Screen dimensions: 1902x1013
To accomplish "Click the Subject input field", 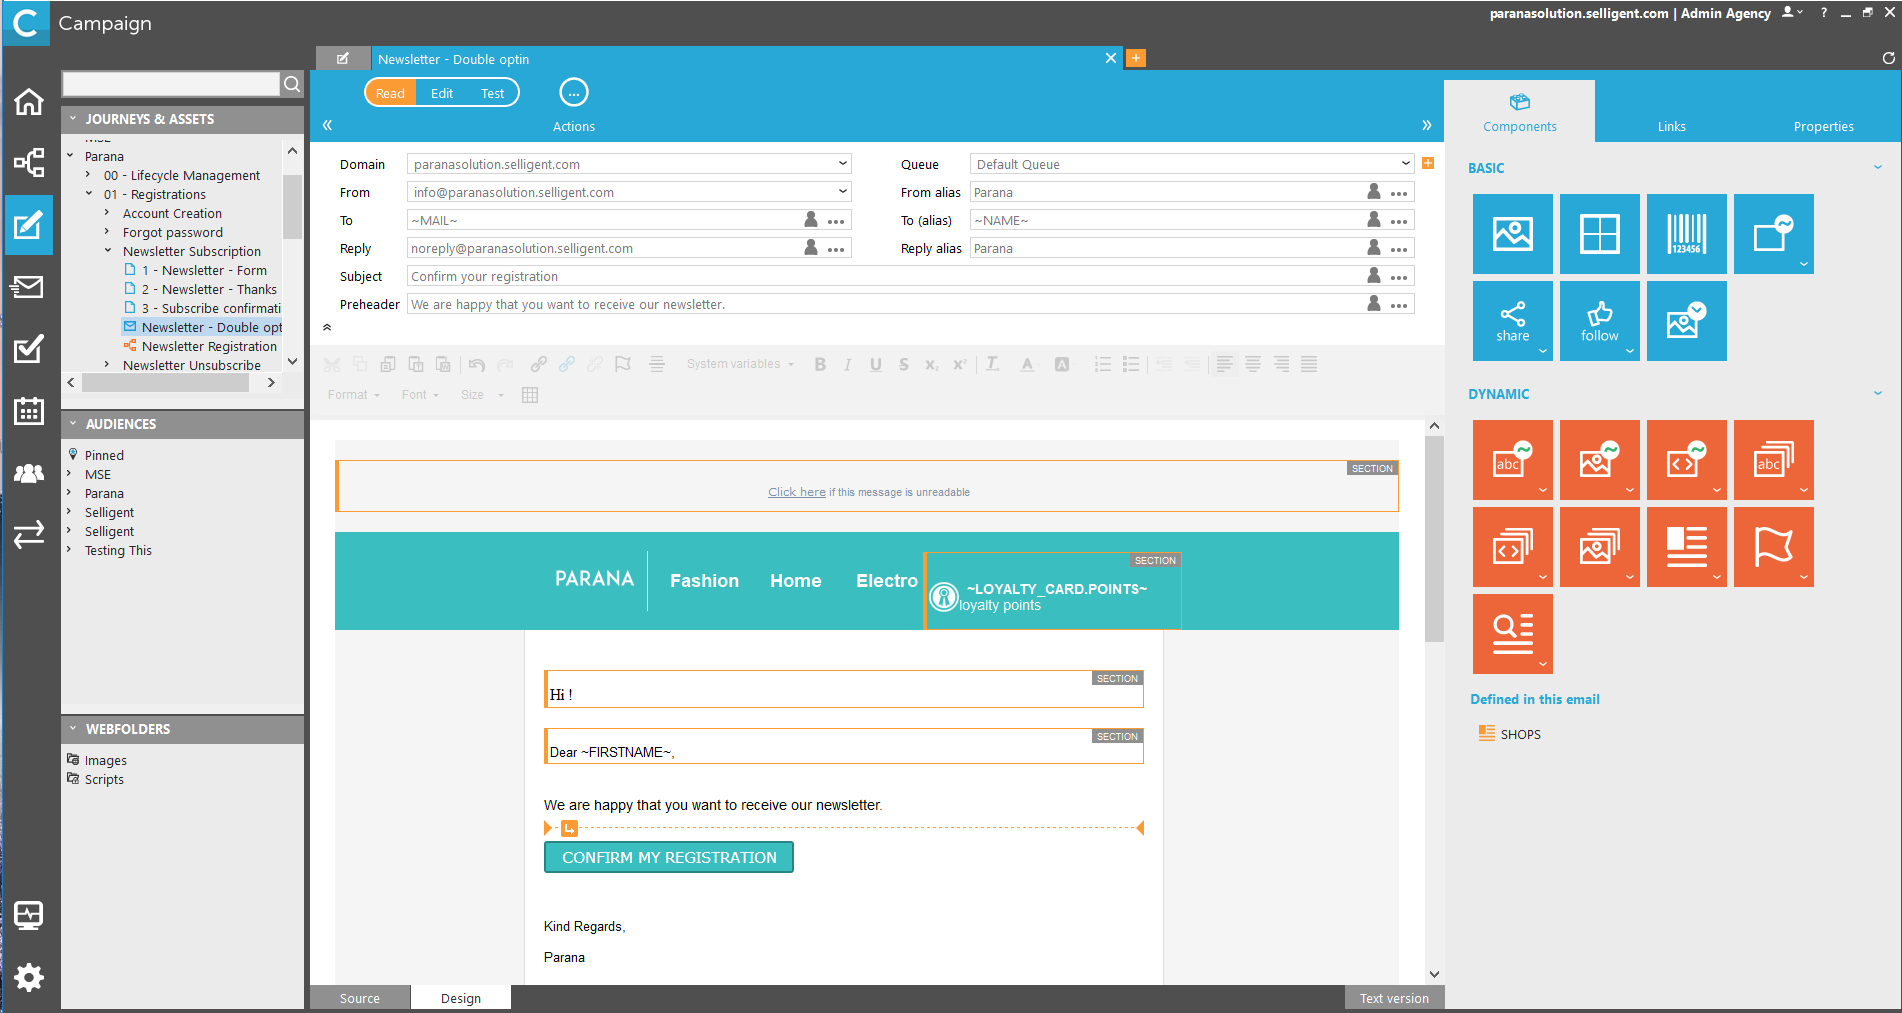I will [885, 276].
